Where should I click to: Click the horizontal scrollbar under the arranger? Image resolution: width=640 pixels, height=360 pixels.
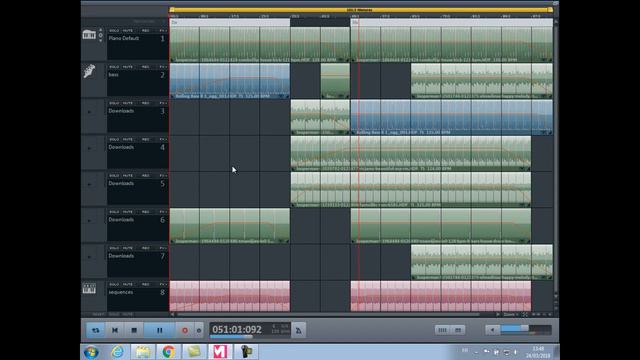tap(328, 314)
